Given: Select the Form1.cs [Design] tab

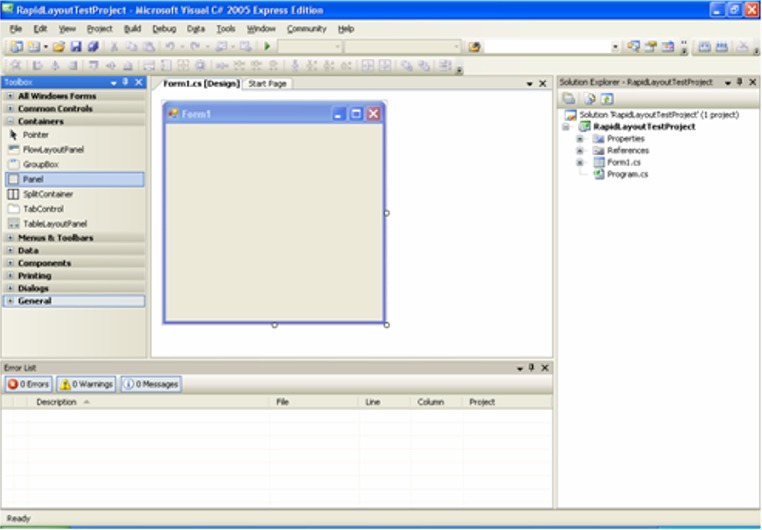Looking at the screenshot, I should tap(201, 84).
